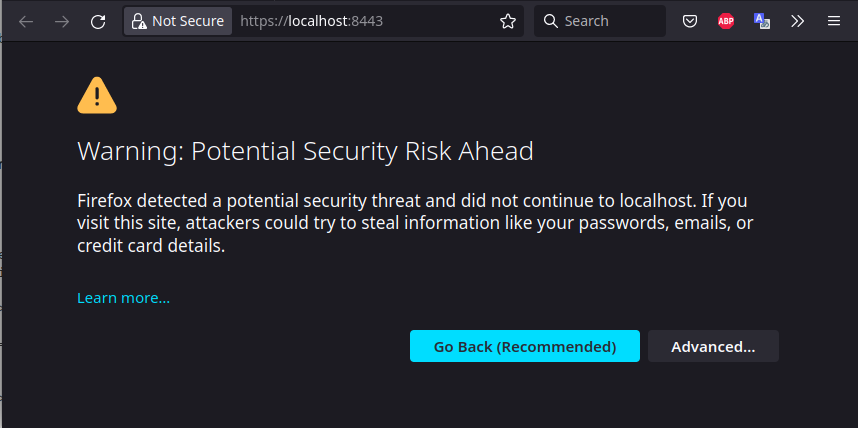858x428 pixels.
Task: Click the localhost:8443 URL text
Action: (311, 21)
